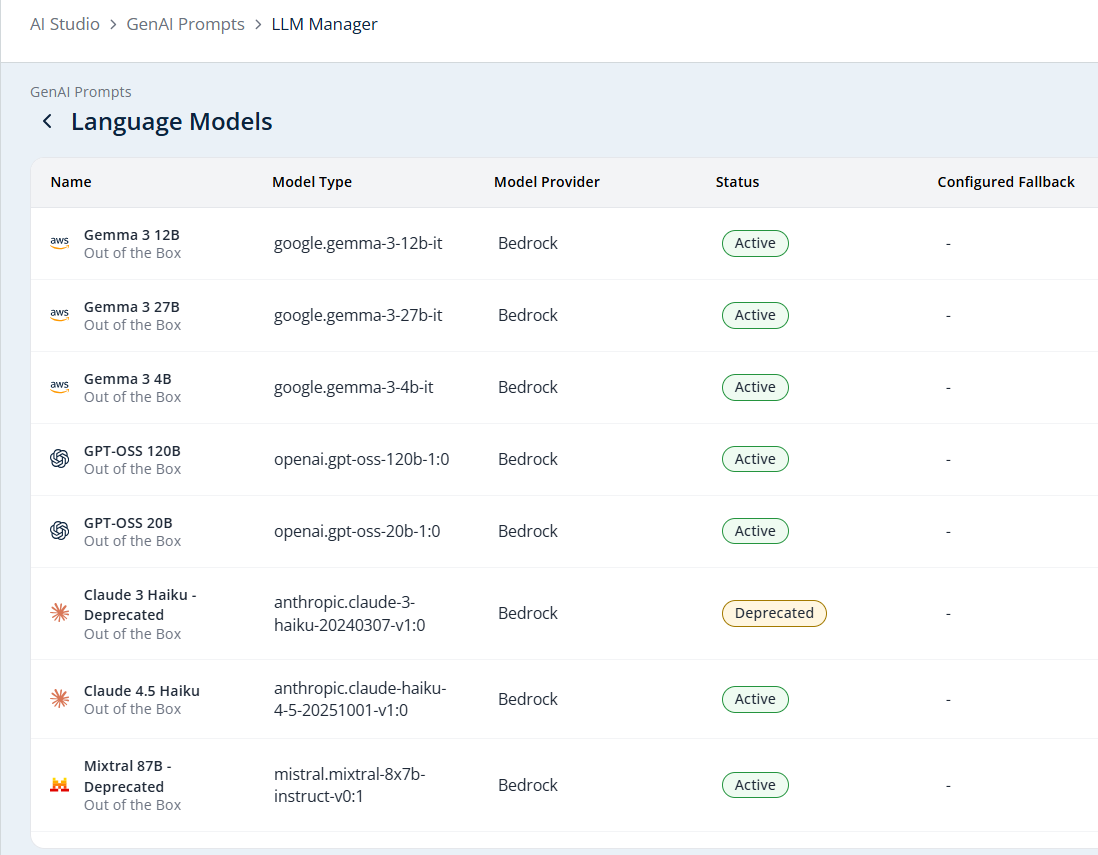Go to the GenAI Prompts breadcrumb
The width and height of the screenshot is (1098, 855).
tap(186, 24)
